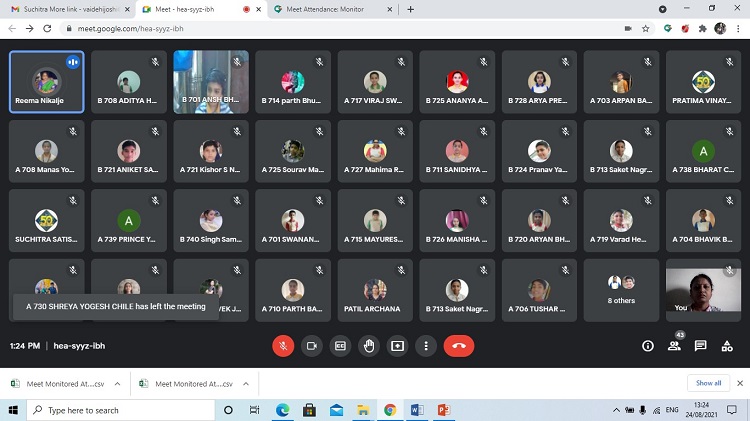The image size is (750, 421).
Task: Unmute the microphone in Meet
Action: point(283,346)
